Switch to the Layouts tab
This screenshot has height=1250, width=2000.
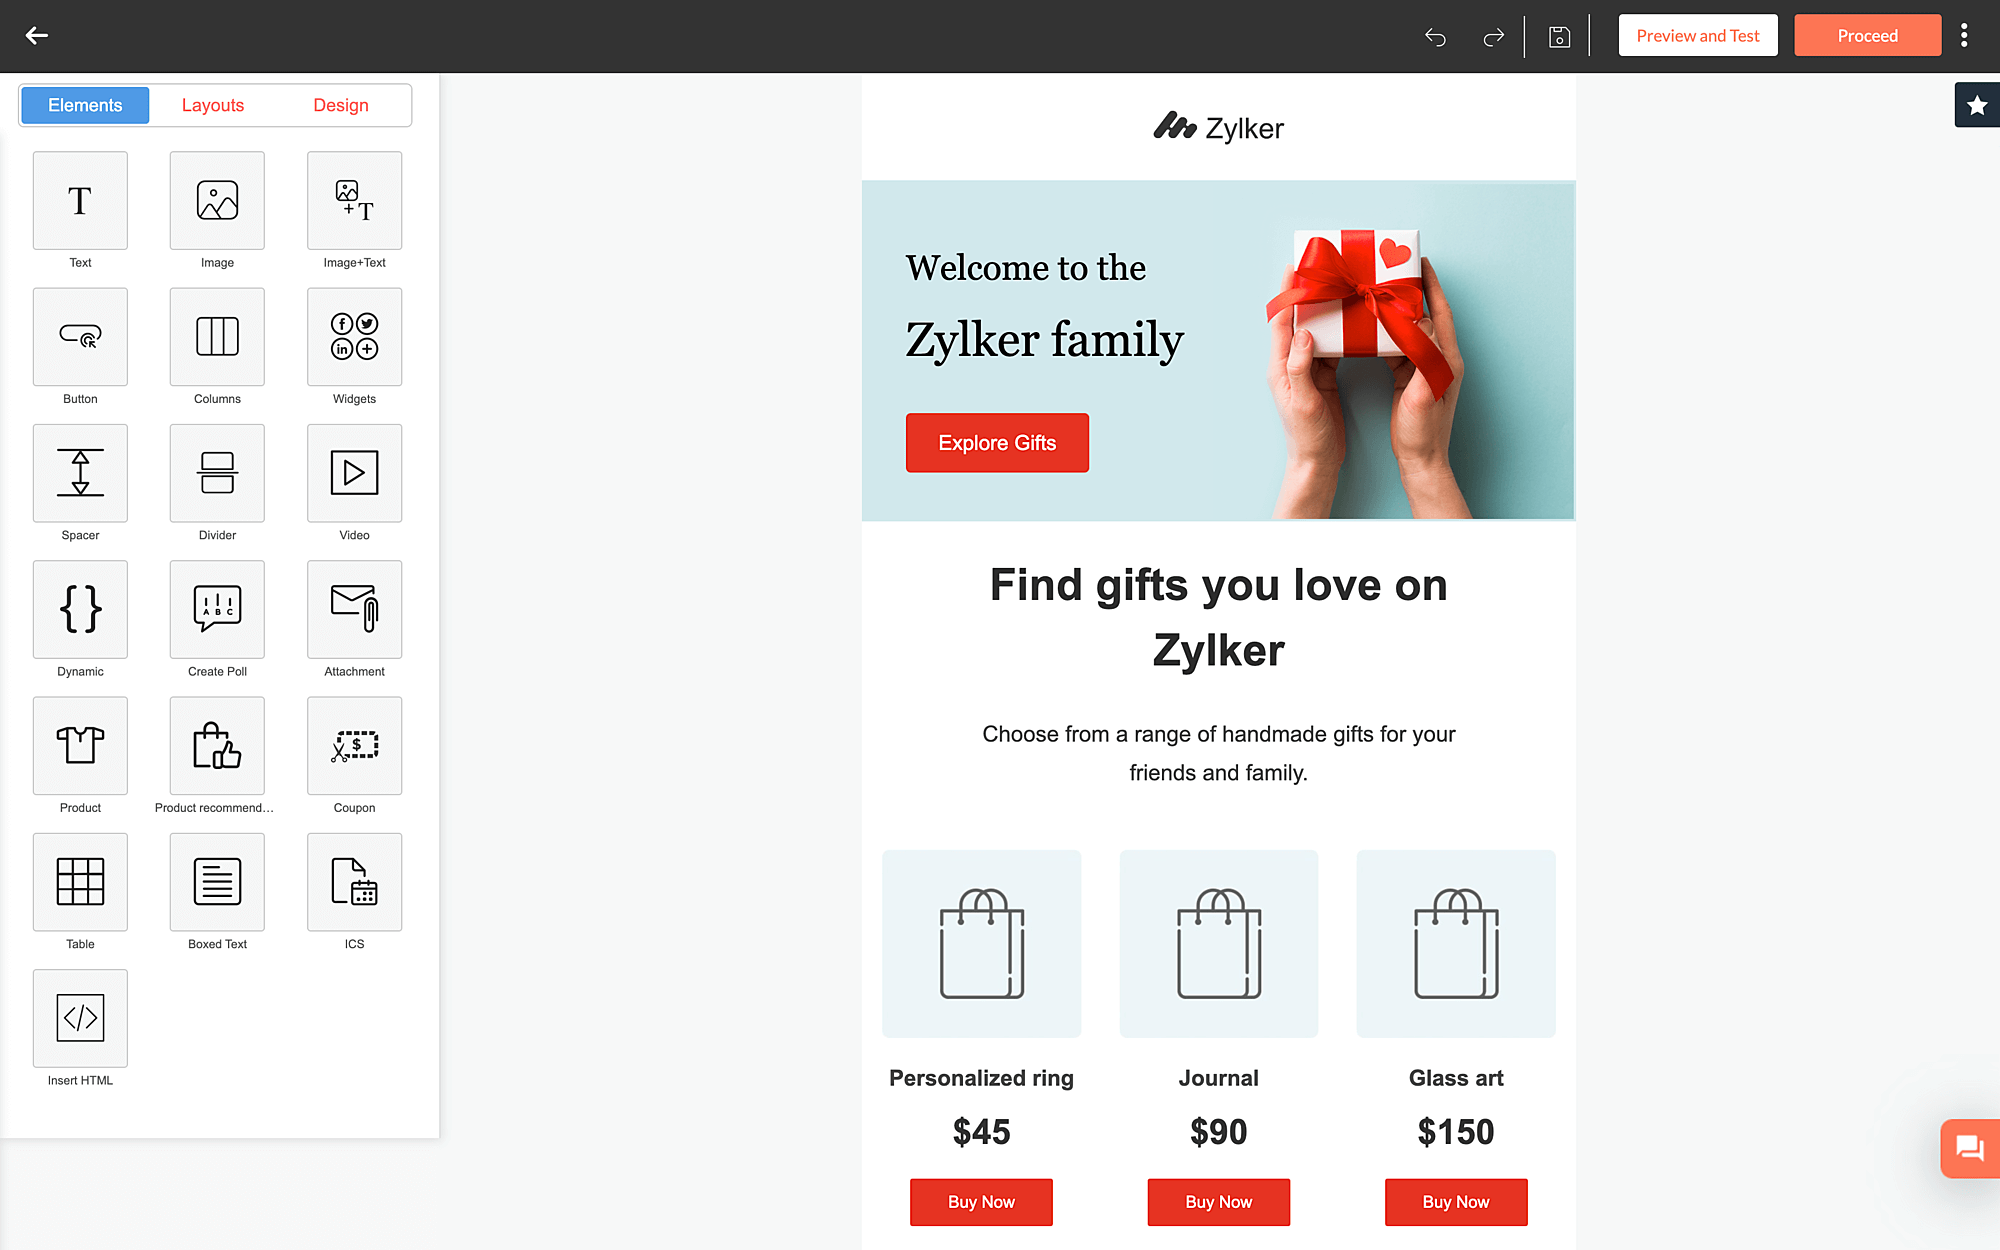click(x=213, y=104)
